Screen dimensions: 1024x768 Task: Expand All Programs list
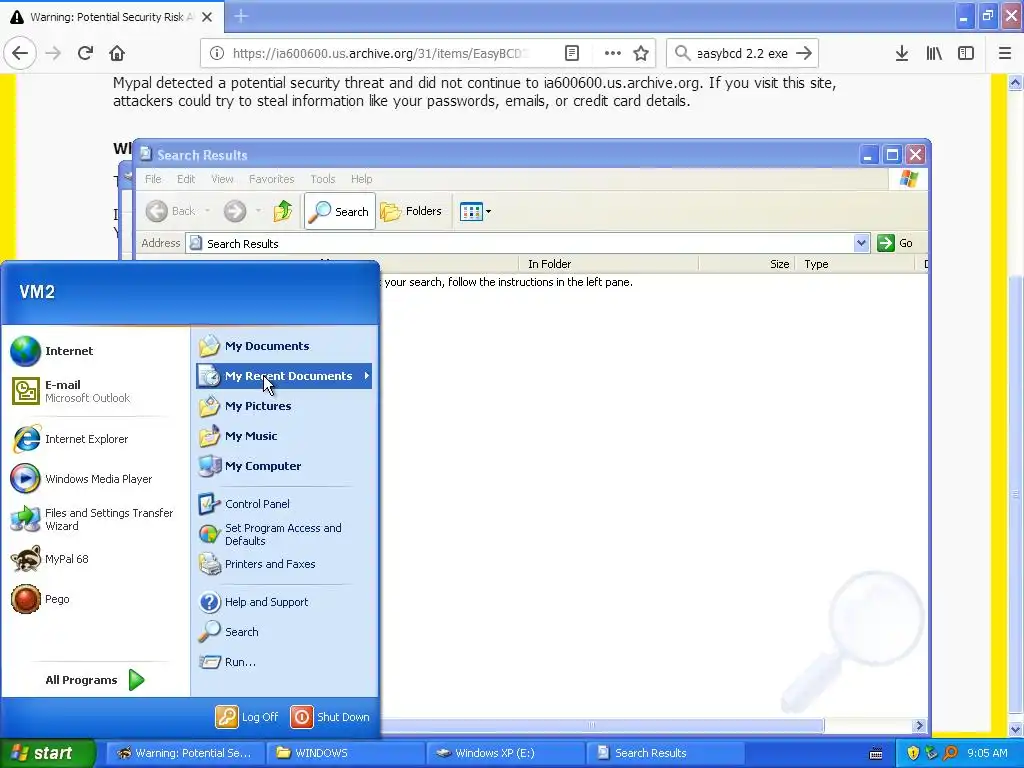[95, 680]
